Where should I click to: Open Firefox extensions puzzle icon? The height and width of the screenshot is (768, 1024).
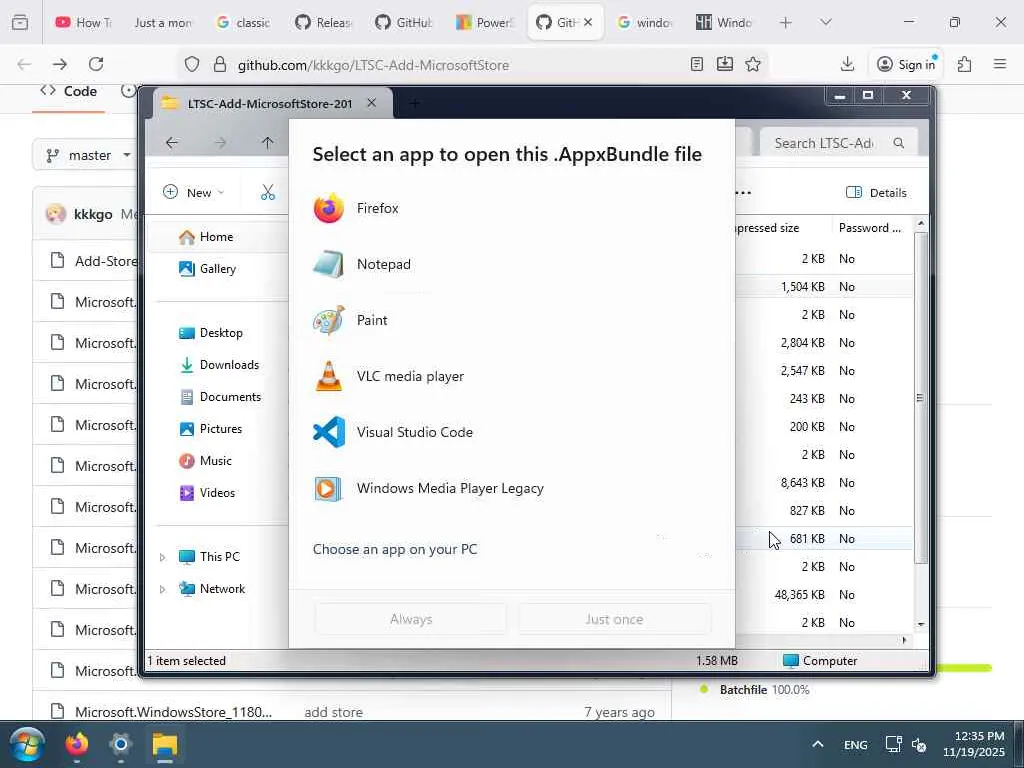(964, 64)
